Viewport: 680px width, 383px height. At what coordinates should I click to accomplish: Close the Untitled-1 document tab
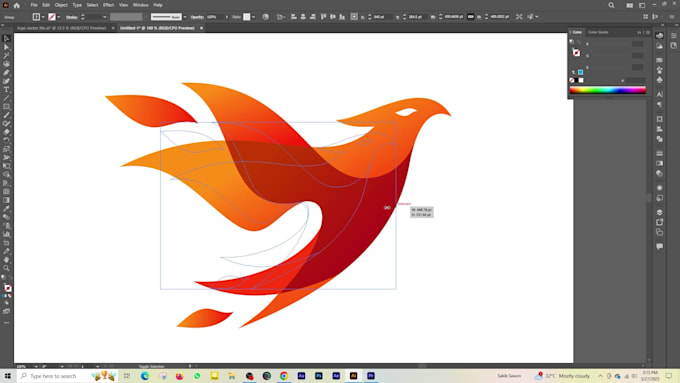(201, 28)
